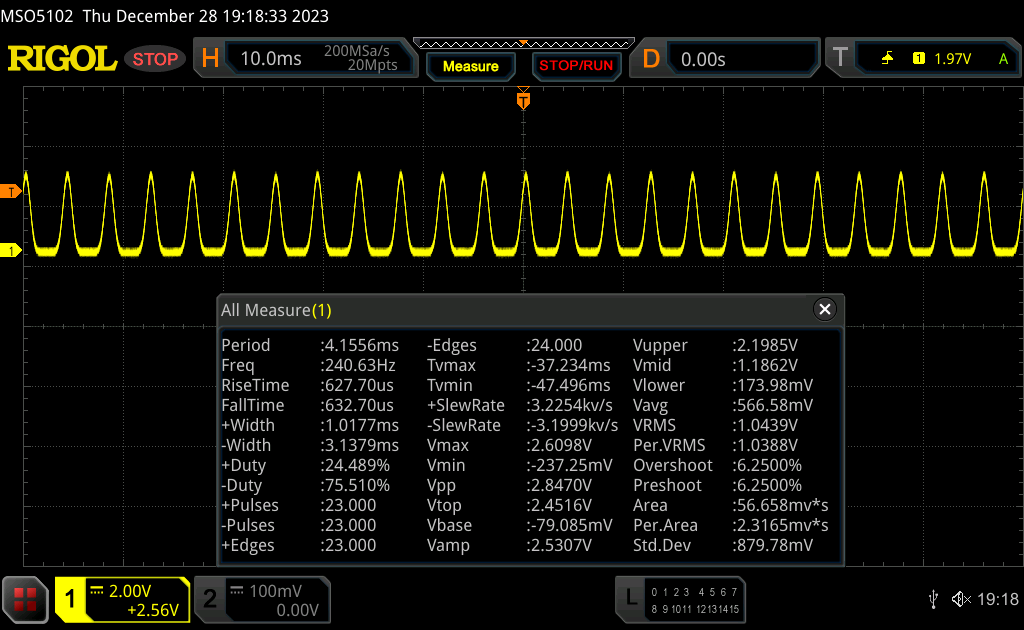The image size is (1024, 630).
Task: Click the RIGOL logo
Action: pyautogui.click(x=62, y=59)
